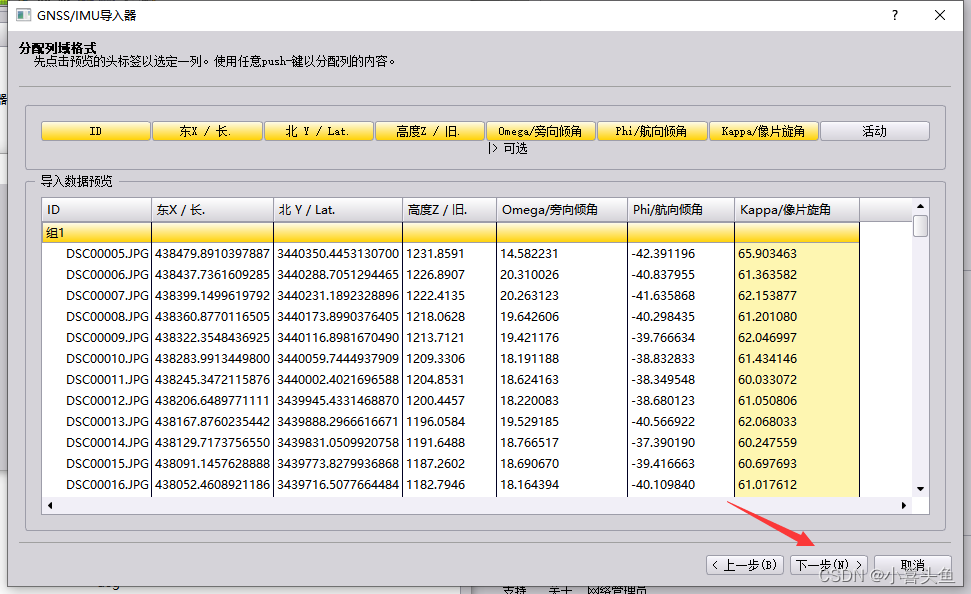This screenshot has width=971, height=594.
Task: Click the 取消 cancel button
Action: click(x=912, y=563)
